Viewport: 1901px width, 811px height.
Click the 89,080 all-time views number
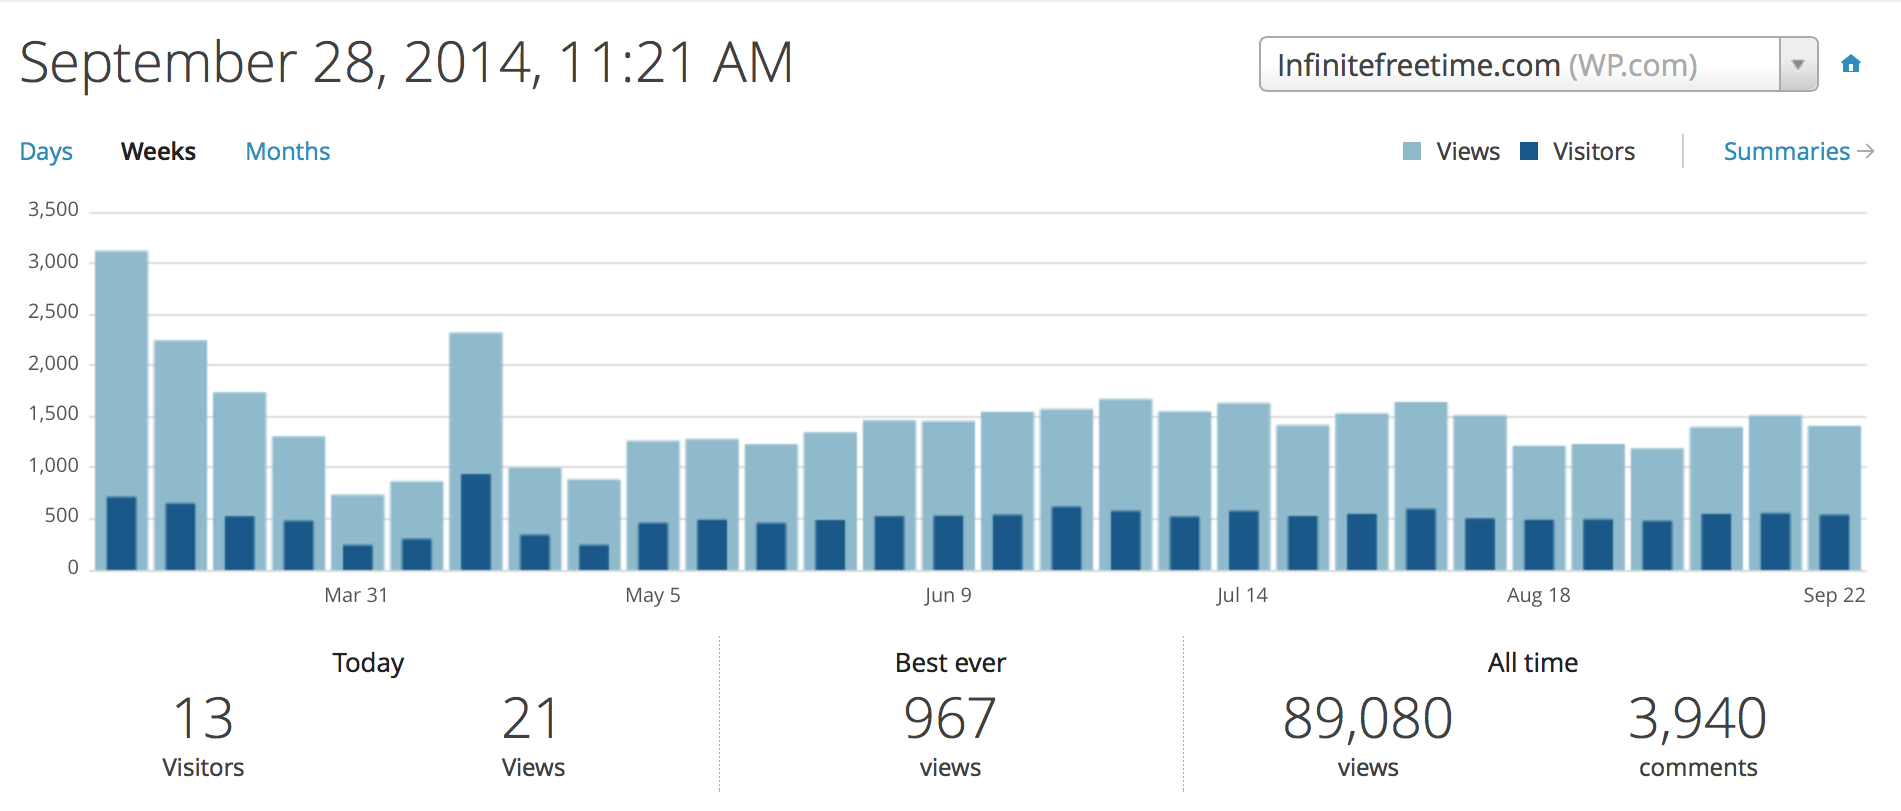pos(1367,719)
